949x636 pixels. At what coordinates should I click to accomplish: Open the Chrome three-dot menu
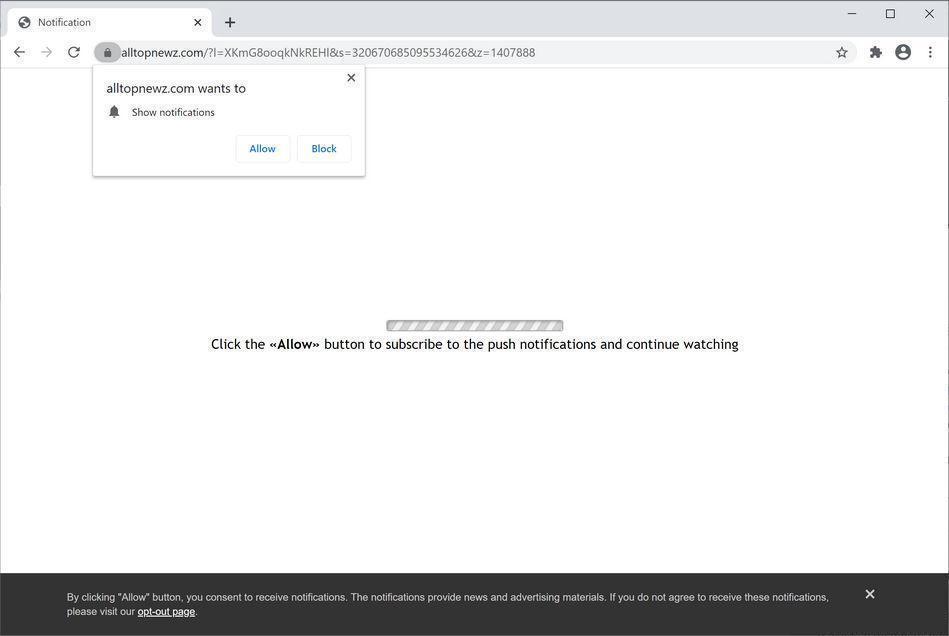(930, 53)
